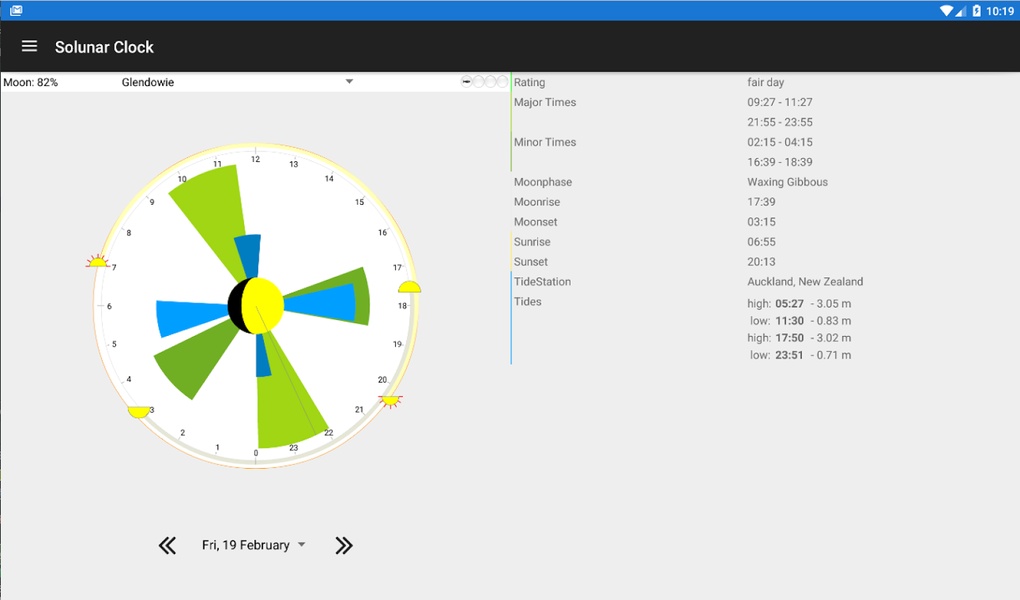Click the high tide 05:27 entry
Screen dimensions: 1020x600
799,304
